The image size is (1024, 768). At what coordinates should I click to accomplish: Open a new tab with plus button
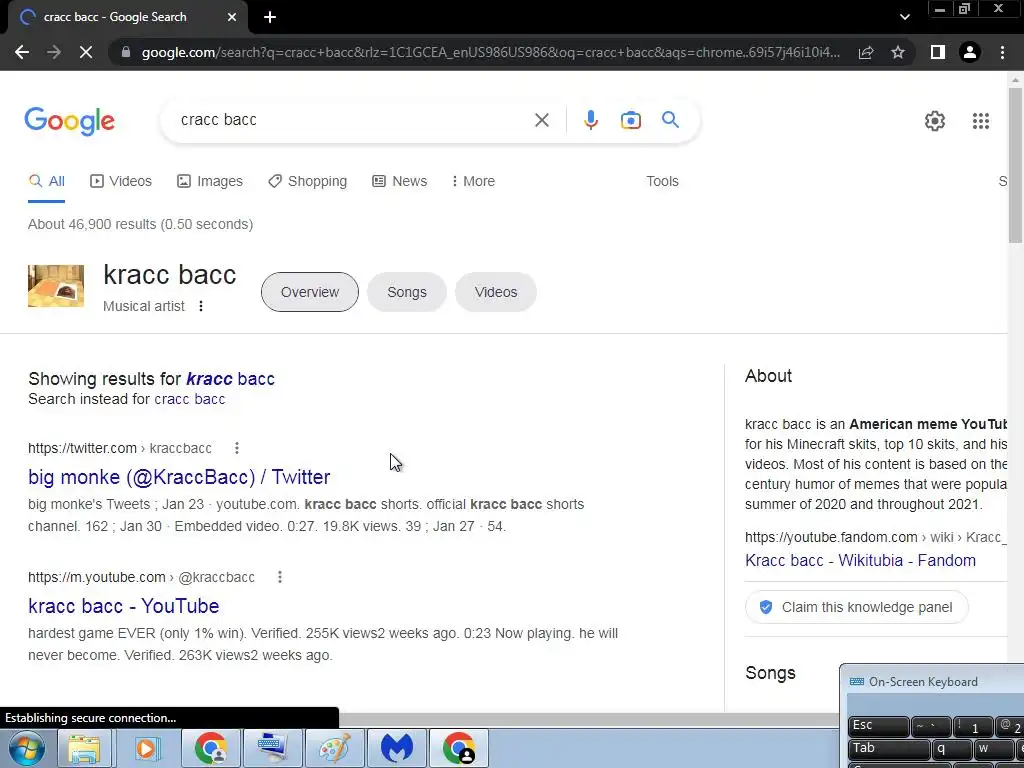[x=270, y=17]
